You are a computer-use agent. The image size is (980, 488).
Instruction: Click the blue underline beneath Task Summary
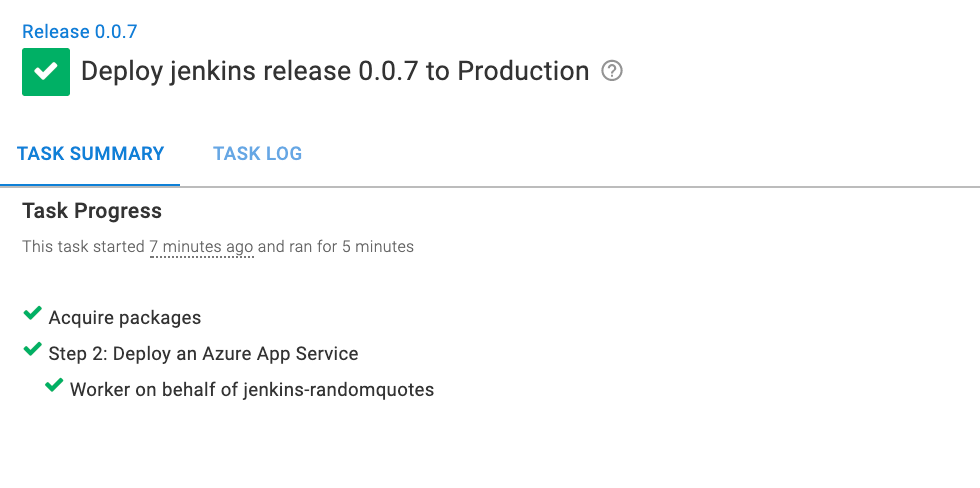90,185
